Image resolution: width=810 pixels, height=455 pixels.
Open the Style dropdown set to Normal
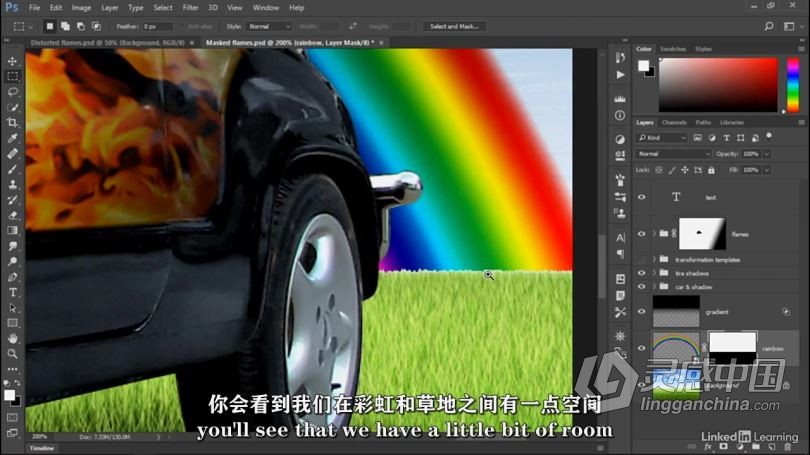pyautogui.click(x=270, y=26)
